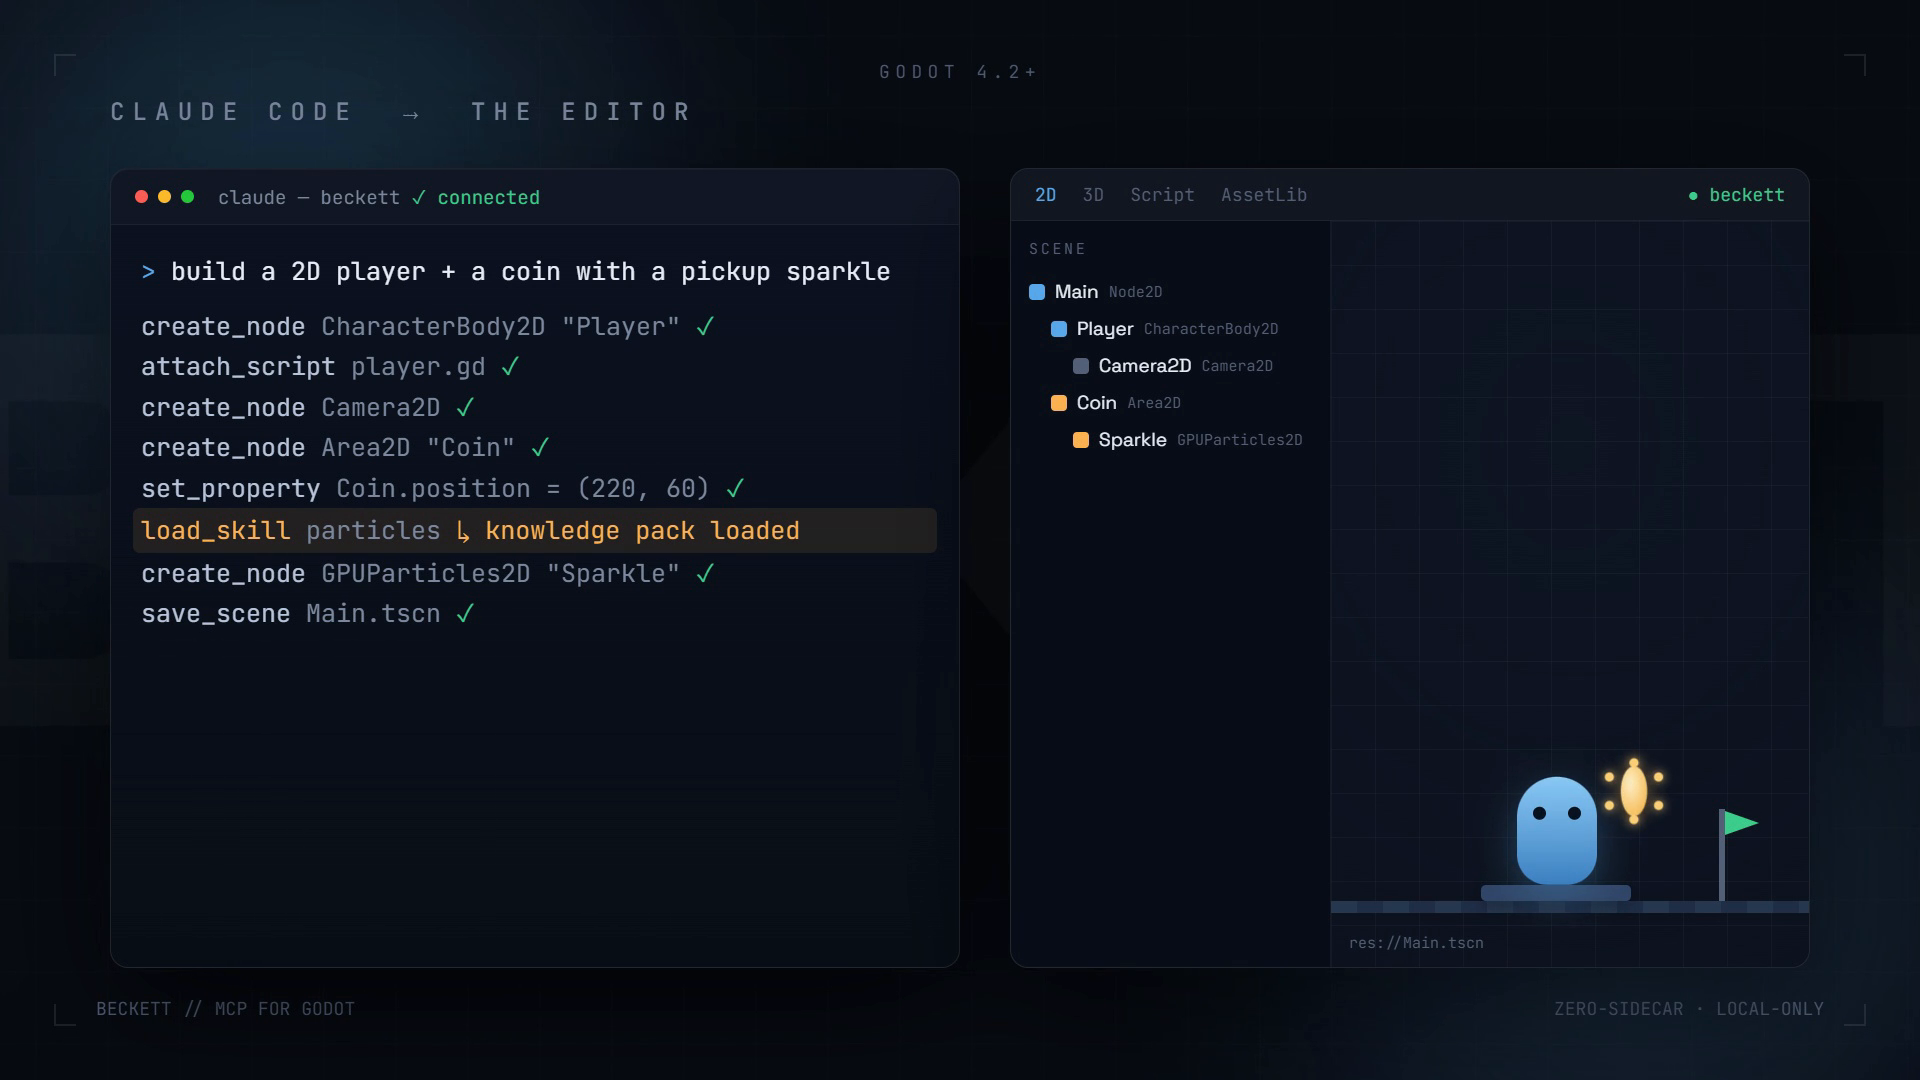The height and width of the screenshot is (1080, 1920).
Task: Open the Script tab
Action: click(1162, 195)
